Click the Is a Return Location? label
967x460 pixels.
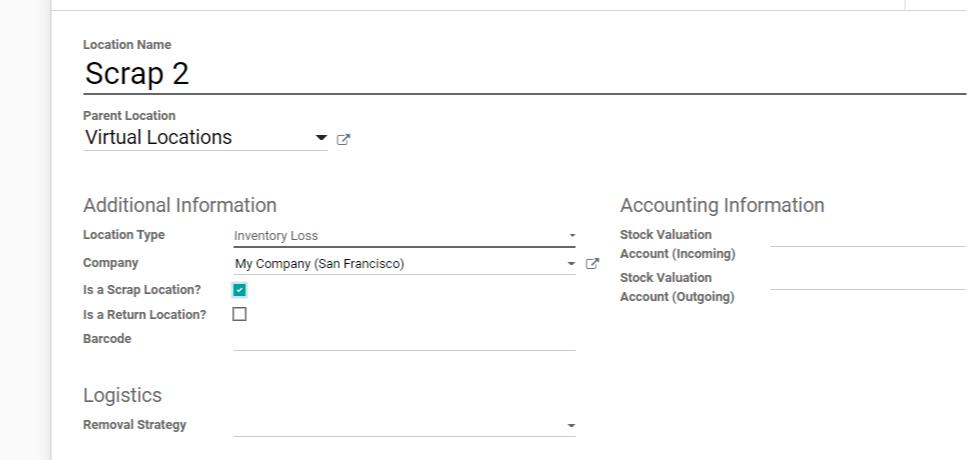coord(144,315)
